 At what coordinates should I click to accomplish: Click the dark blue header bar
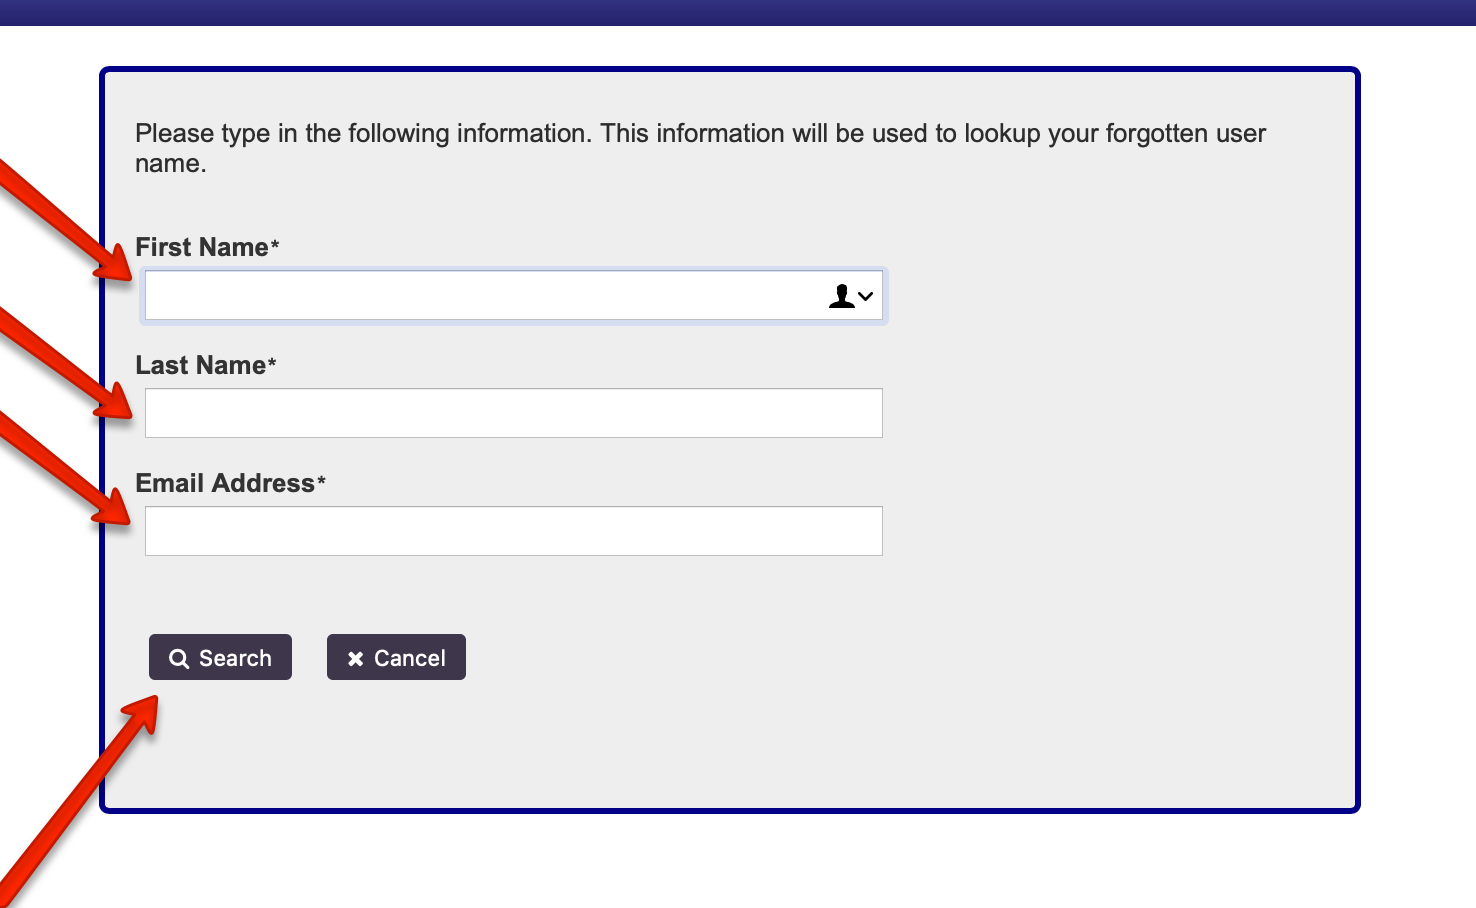click(x=738, y=12)
